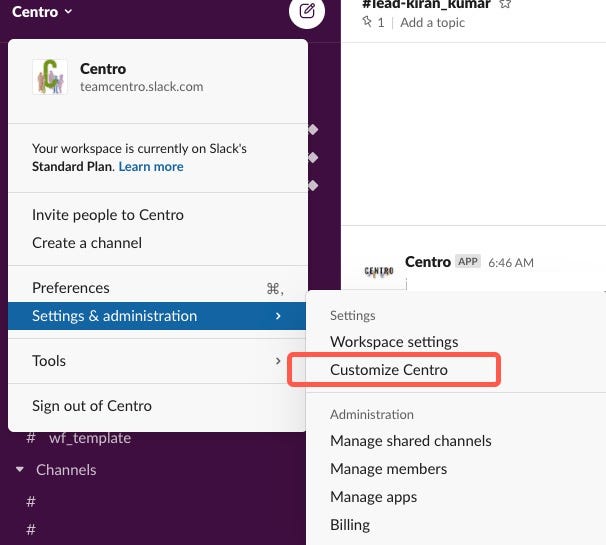Expand the Settings & administration submenu
The height and width of the screenshot is (545, 606).
point(157,316)
